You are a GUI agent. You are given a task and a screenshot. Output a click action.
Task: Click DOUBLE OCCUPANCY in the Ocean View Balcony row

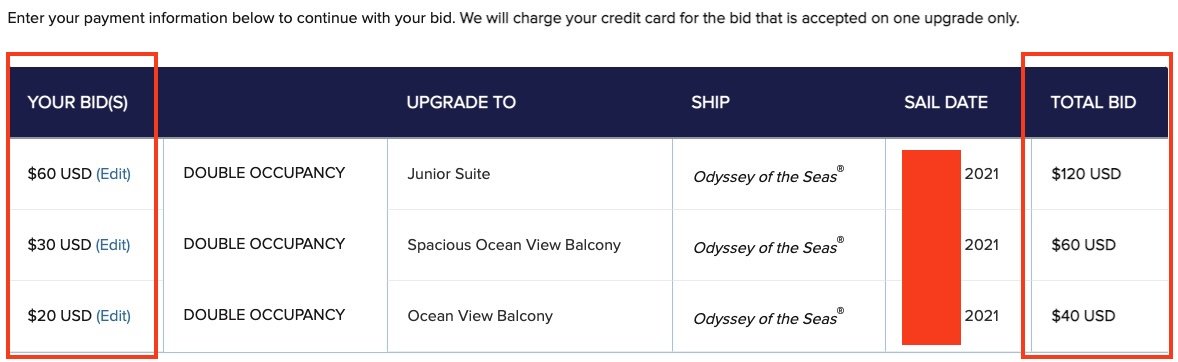[264, 314]
